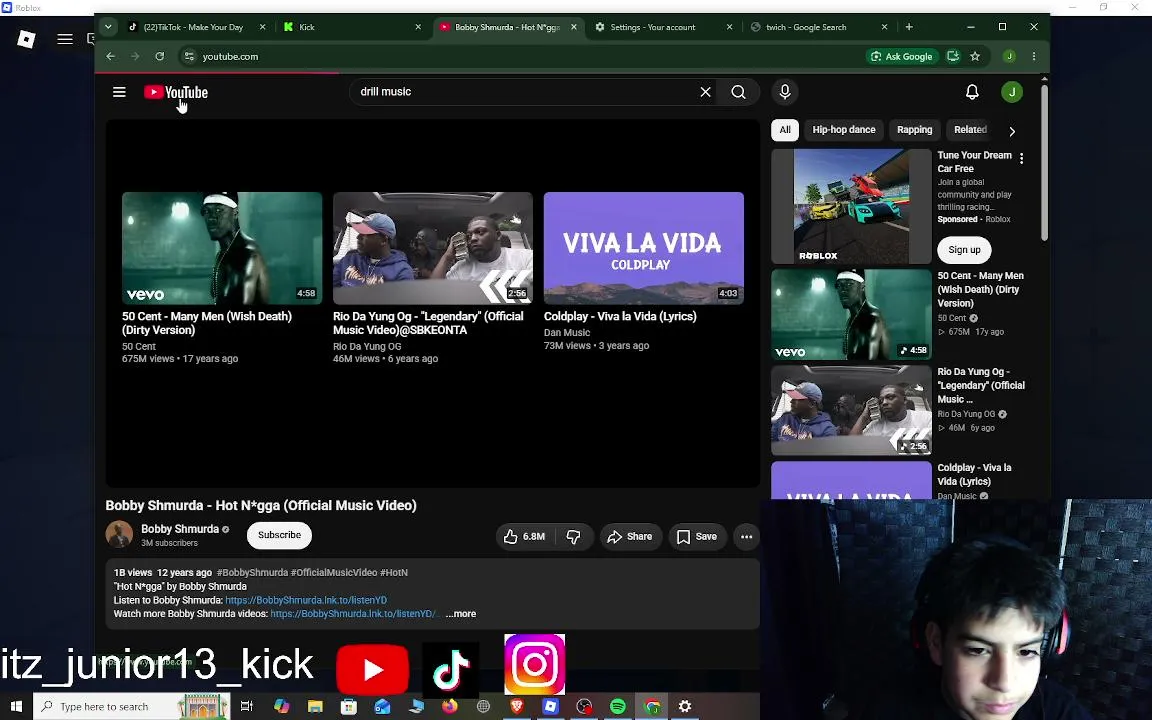Open the green J account avatar on YouTube
Image resolution: width=1152 pixels, height=720 pixels.
[1012, 92]
